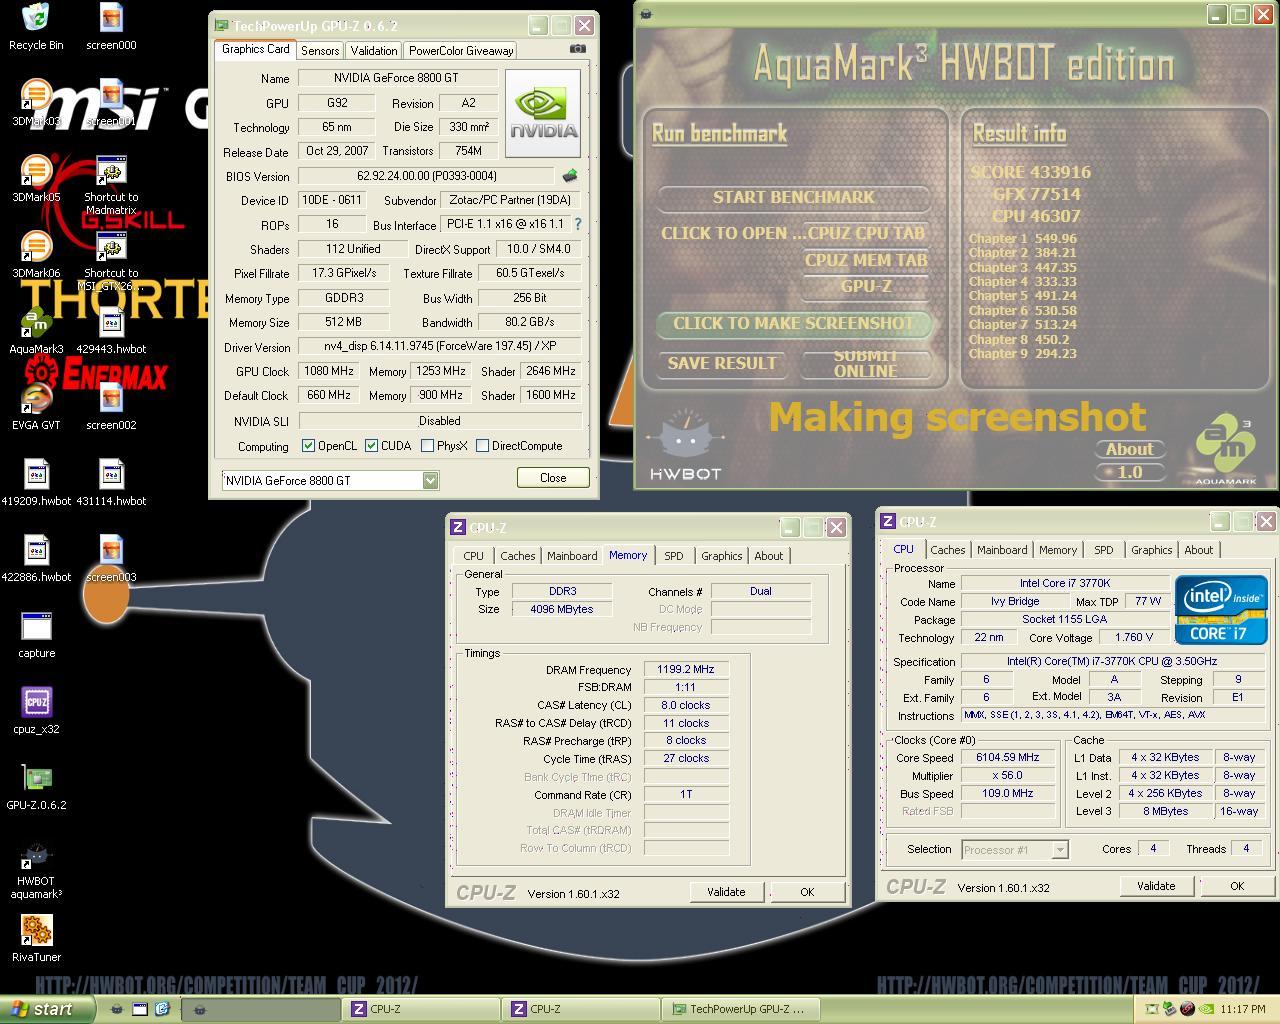1280x1024 pixels.
Task: Launch the EVGA GVT desktop icon
Action: 36,407
